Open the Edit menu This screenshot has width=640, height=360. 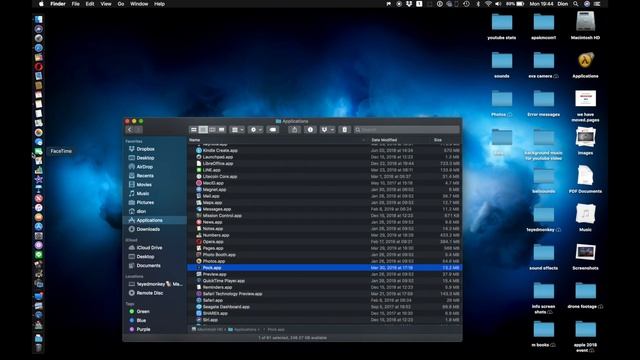click(90, 4)
